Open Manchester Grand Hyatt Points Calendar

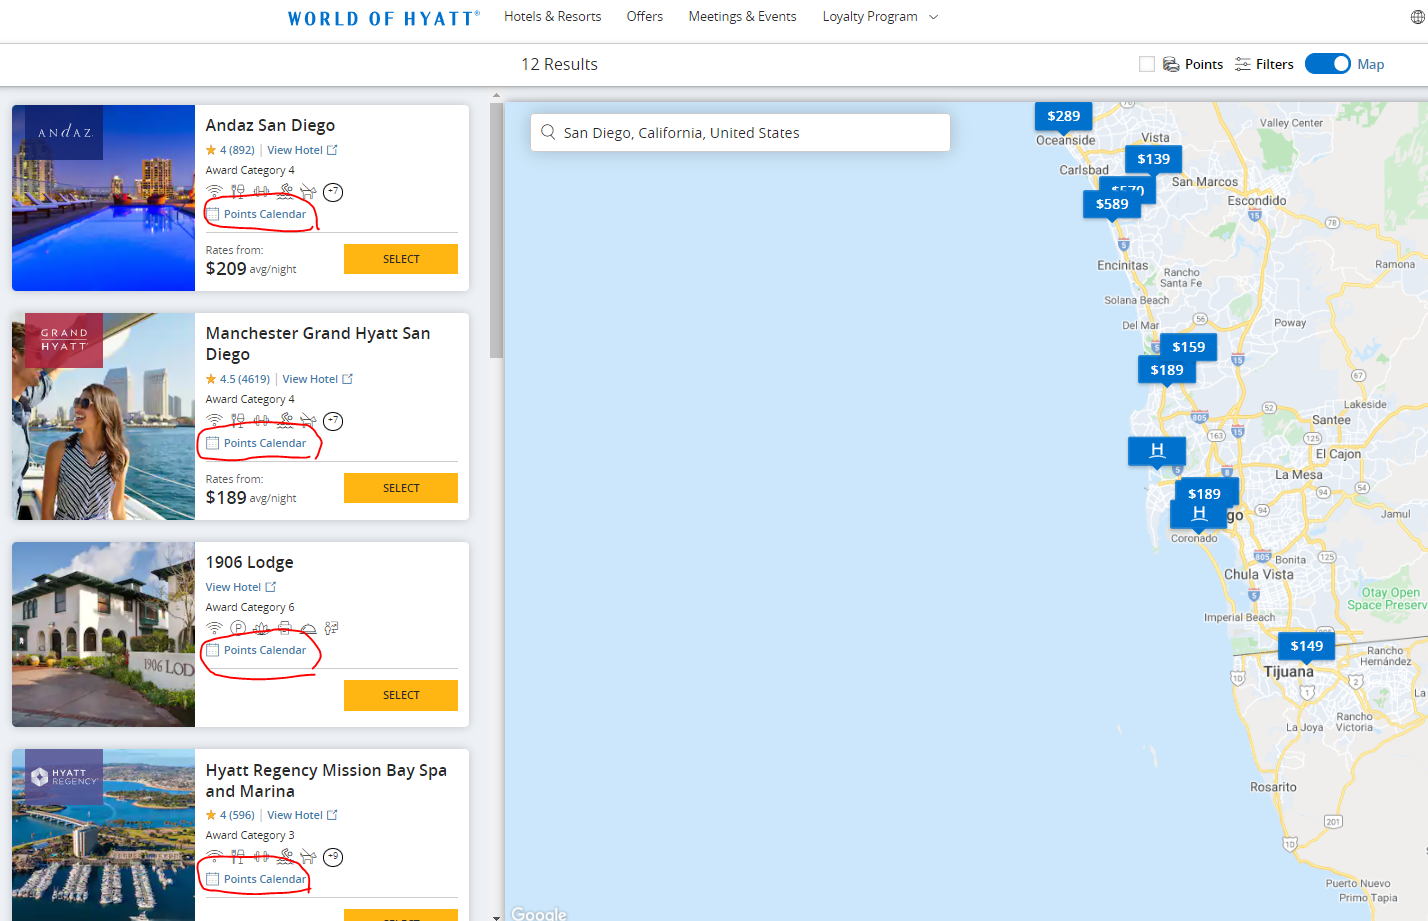(x=256, y=443)
